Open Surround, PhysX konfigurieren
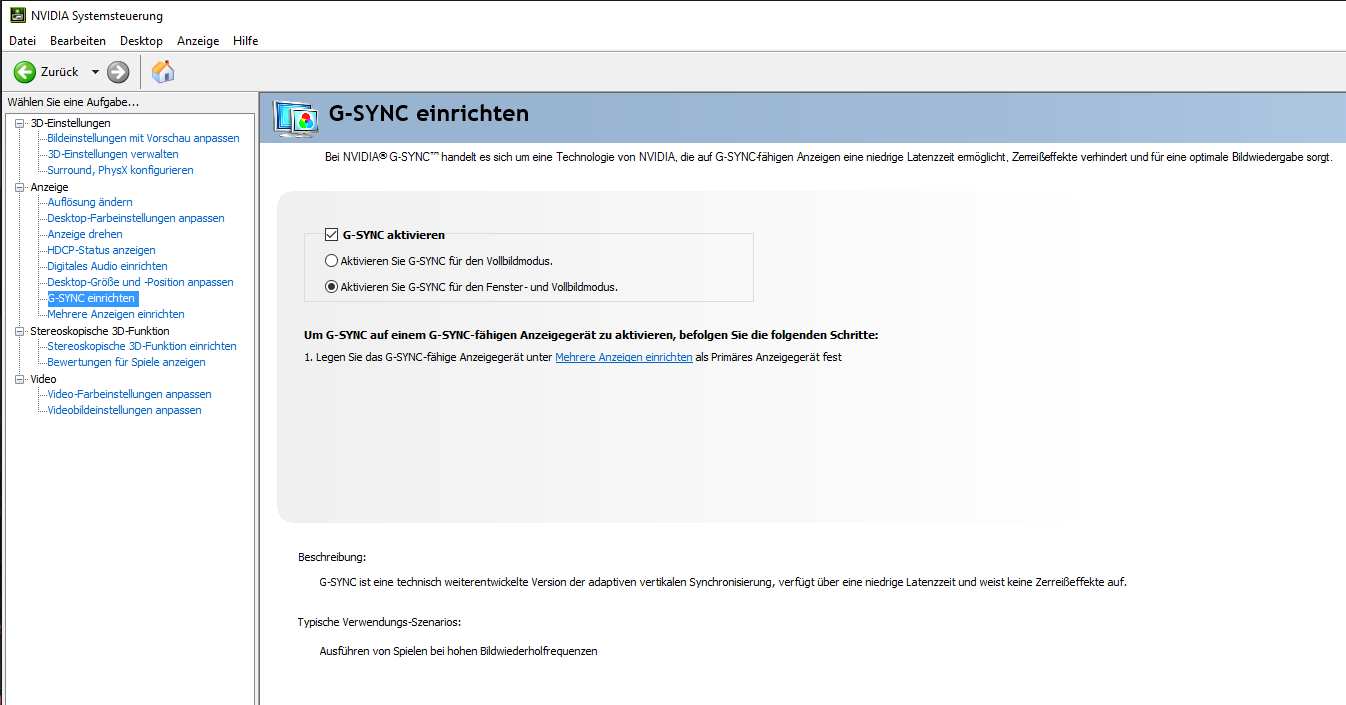 pyautogui.click(x=121, y=170)
